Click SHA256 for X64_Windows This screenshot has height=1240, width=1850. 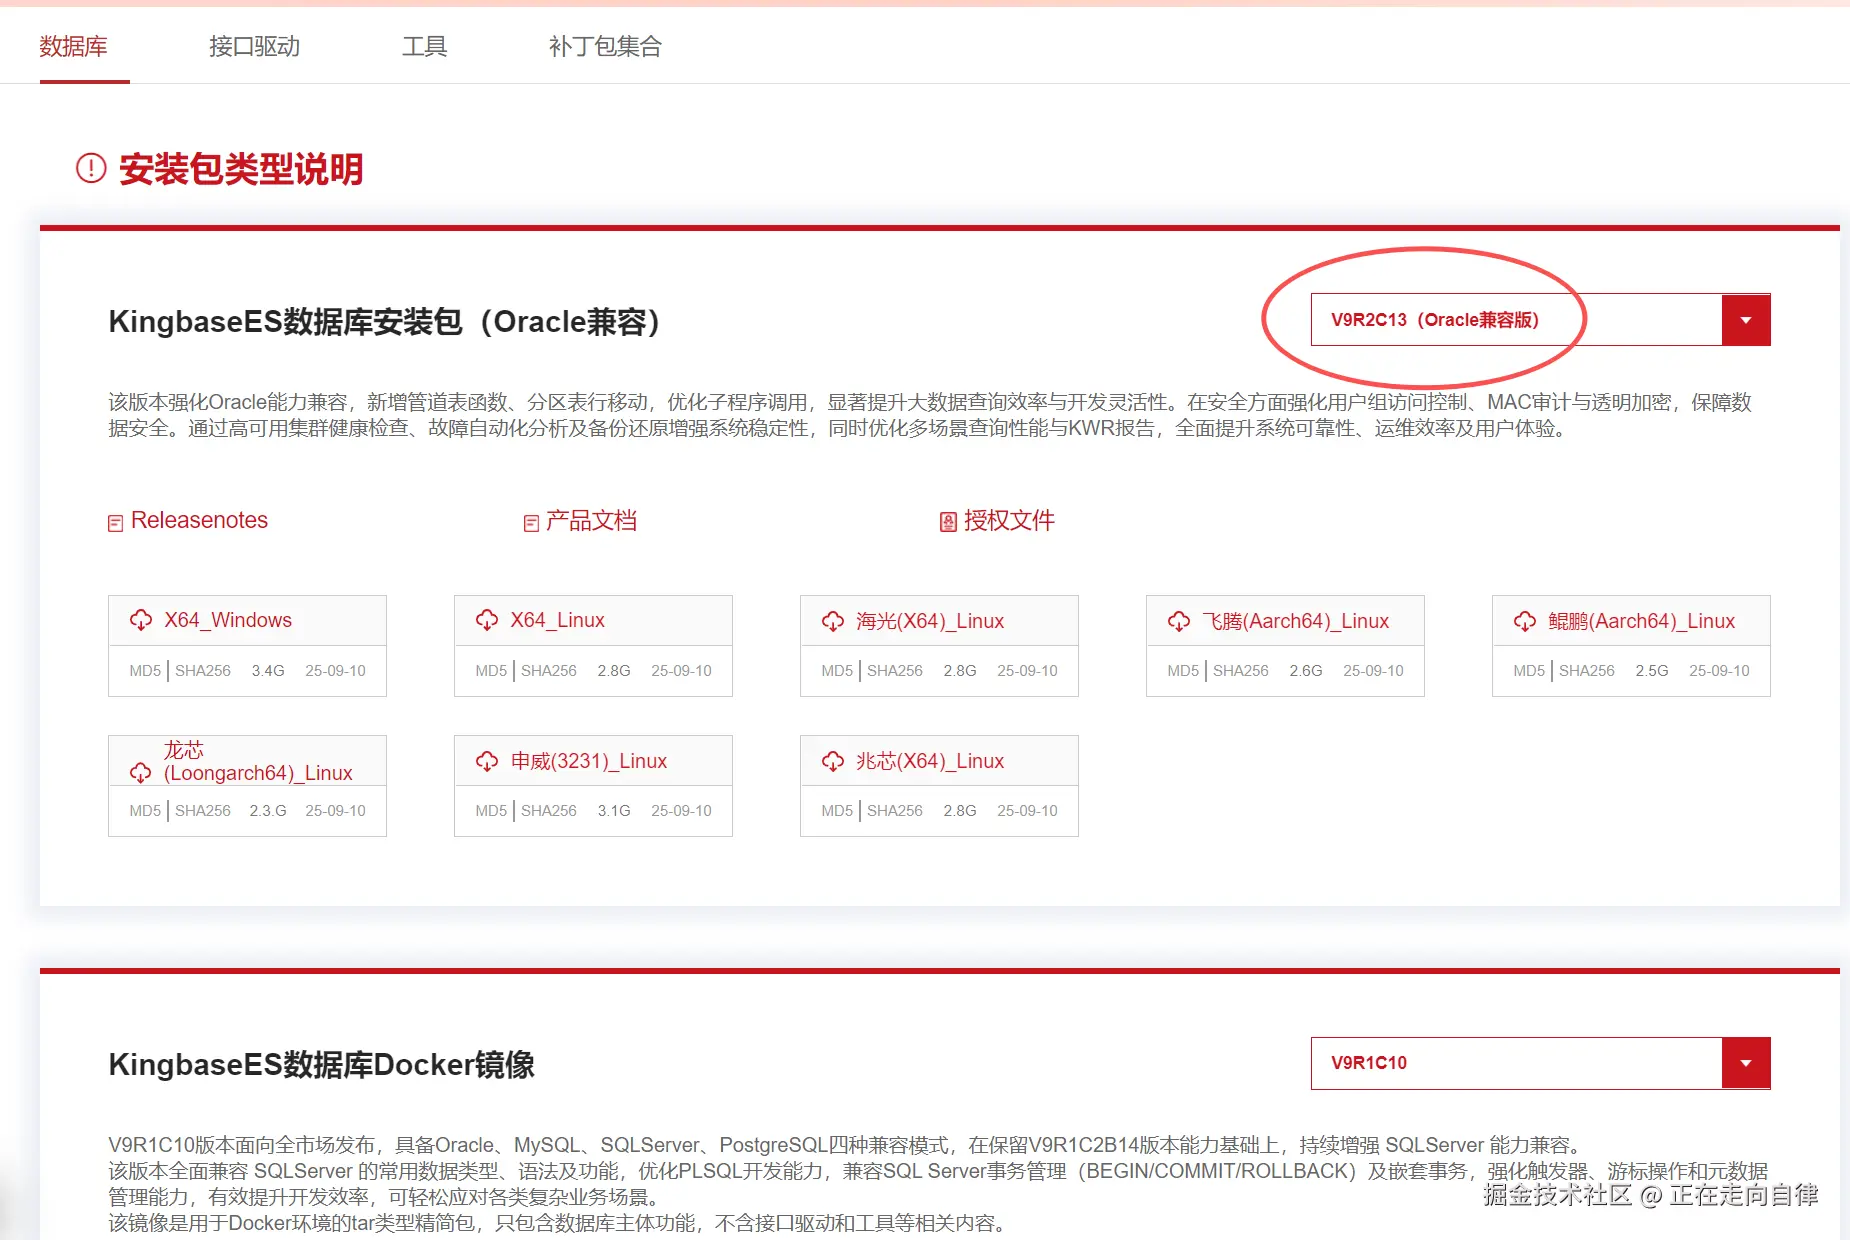coord(203,671)
